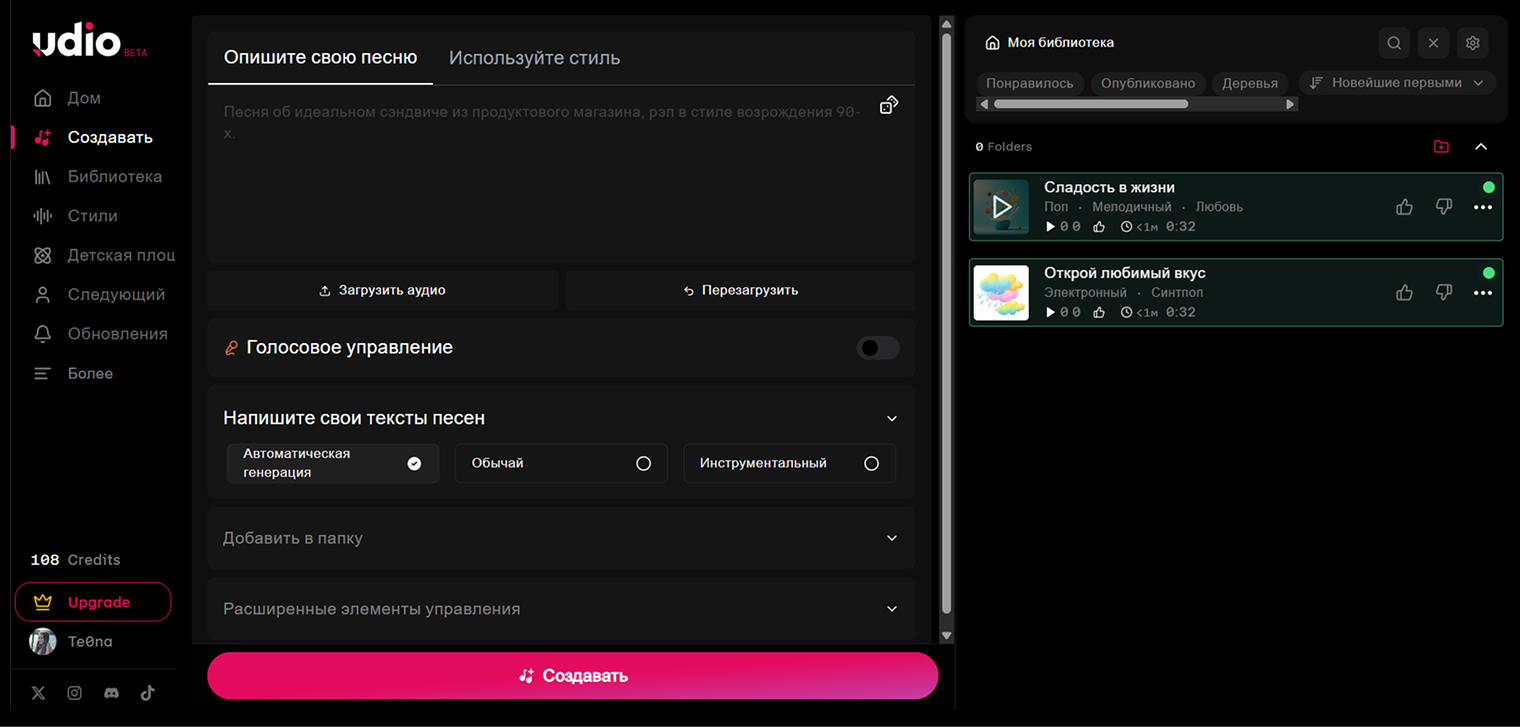The image size is (1520, 727).
Task: Open the Новейшие первыми sort dropdown
Action: (1397, 83)
